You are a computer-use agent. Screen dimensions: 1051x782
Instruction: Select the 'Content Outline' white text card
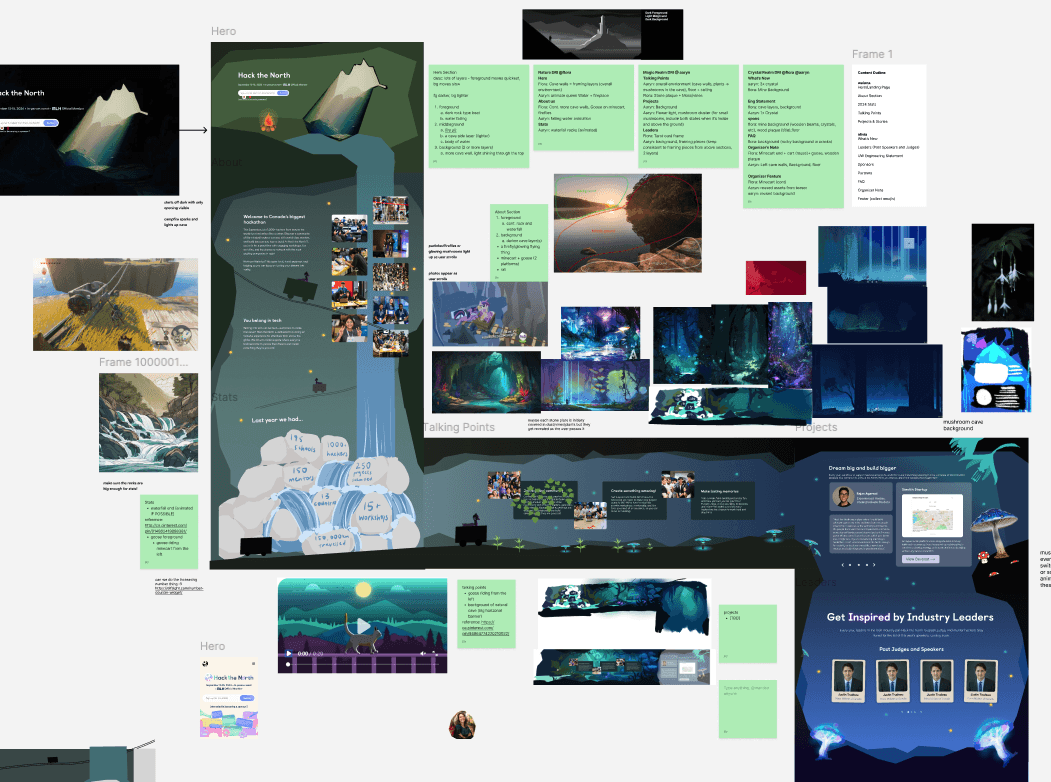(889, 135)
